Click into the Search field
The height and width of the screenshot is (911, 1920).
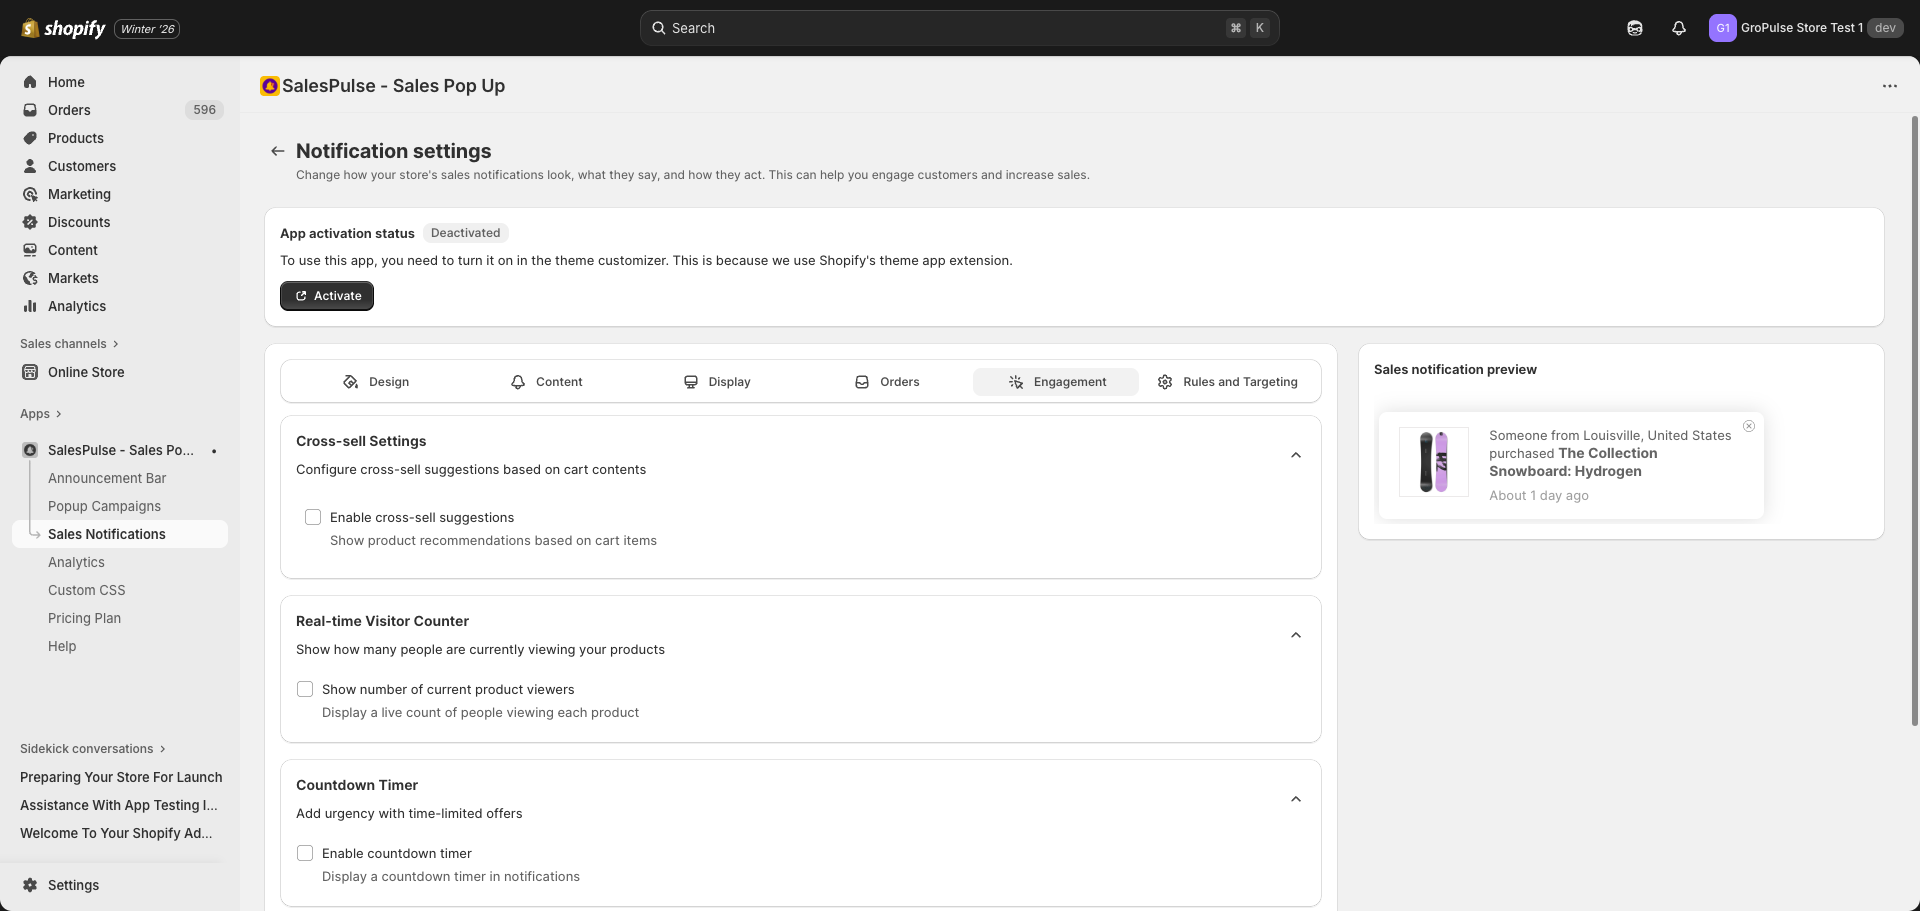[958, 27]
